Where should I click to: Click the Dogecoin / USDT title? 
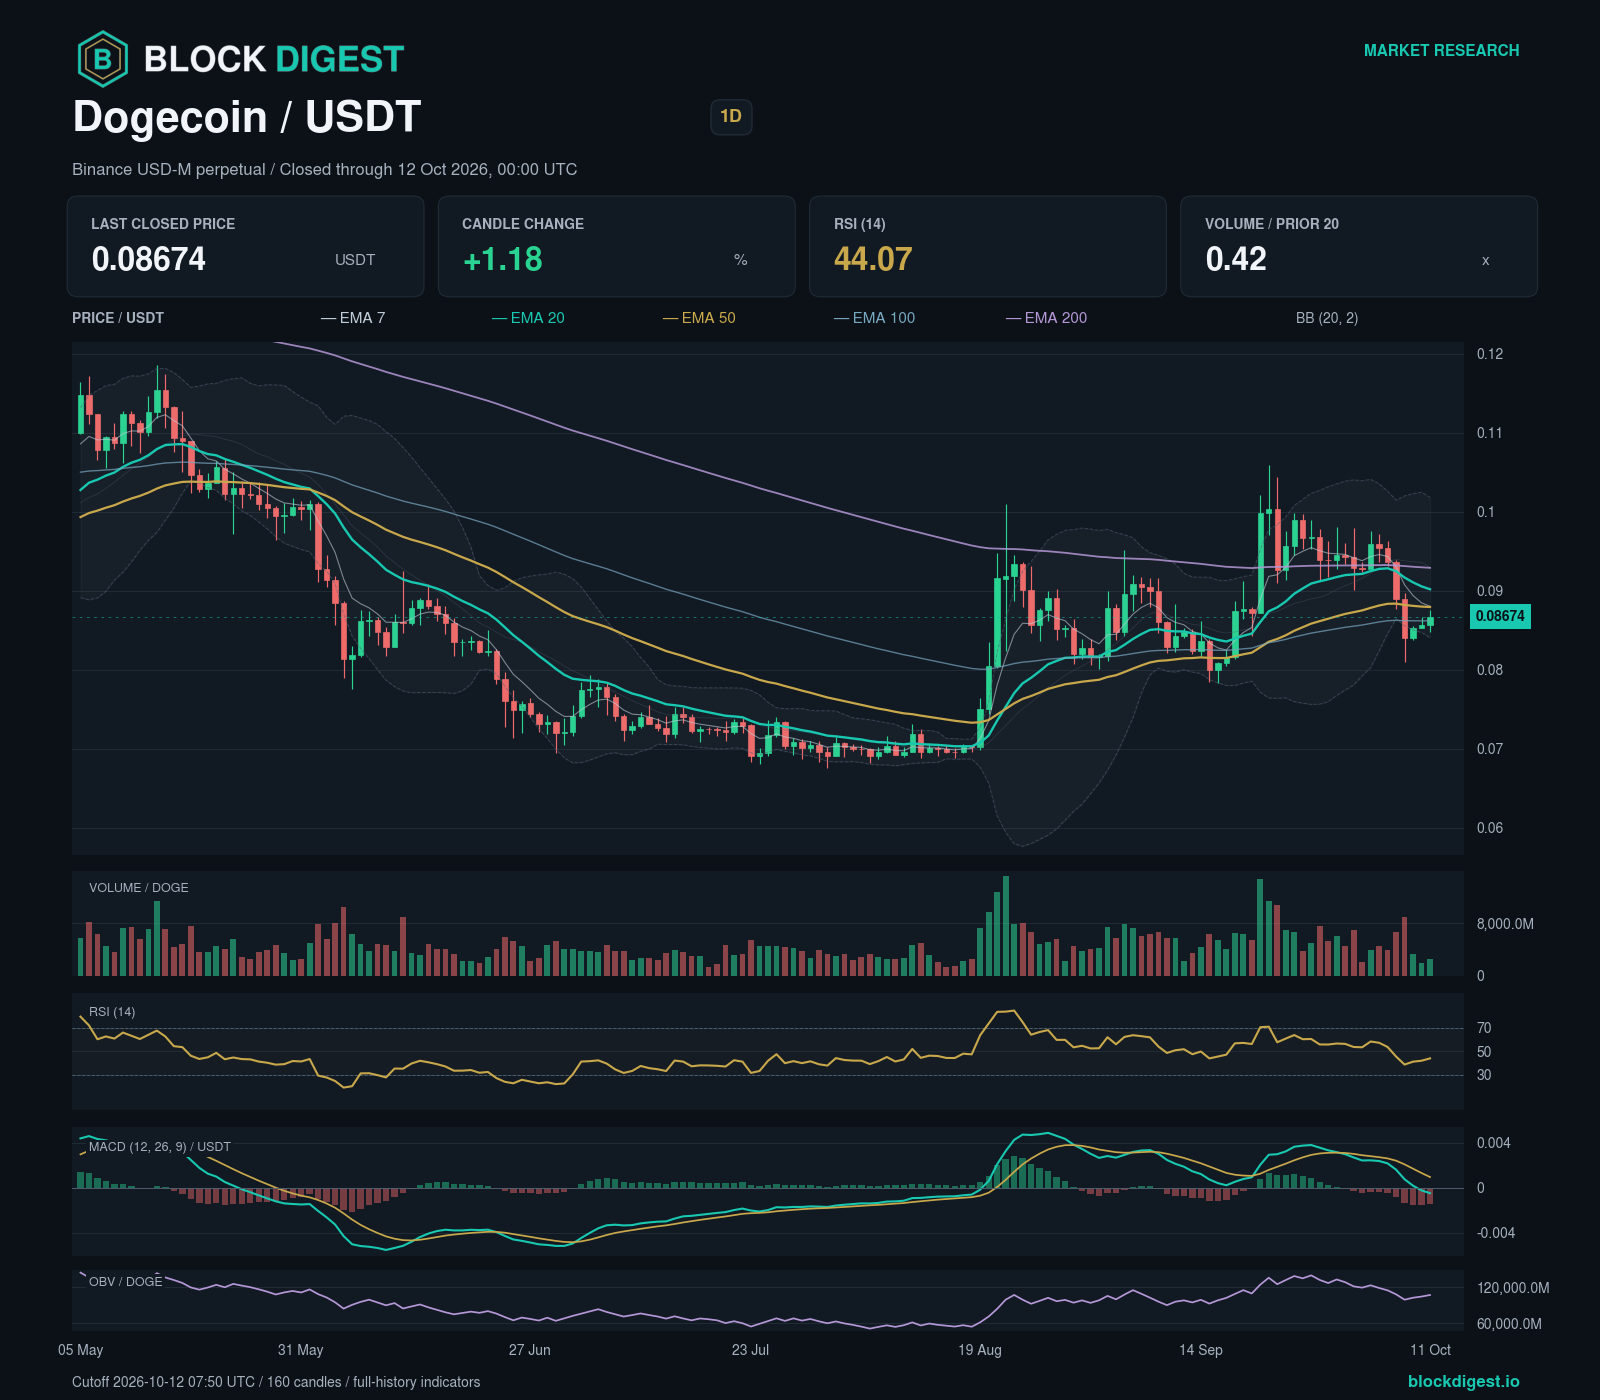(247, 117)
